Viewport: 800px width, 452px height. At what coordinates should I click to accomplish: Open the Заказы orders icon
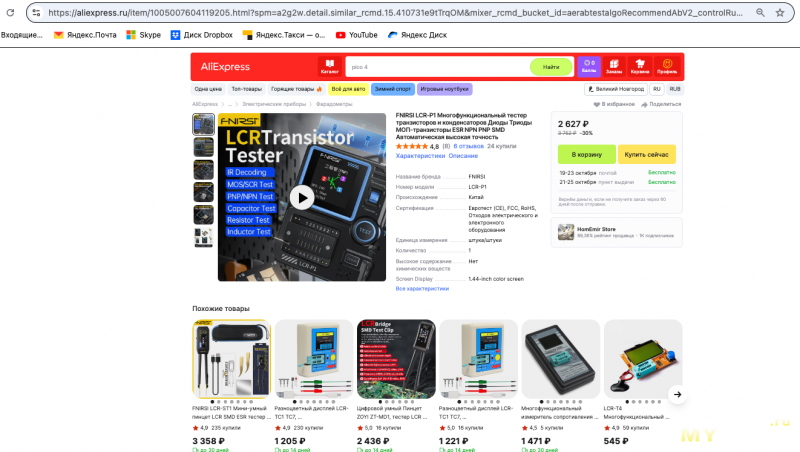point(614,67)
